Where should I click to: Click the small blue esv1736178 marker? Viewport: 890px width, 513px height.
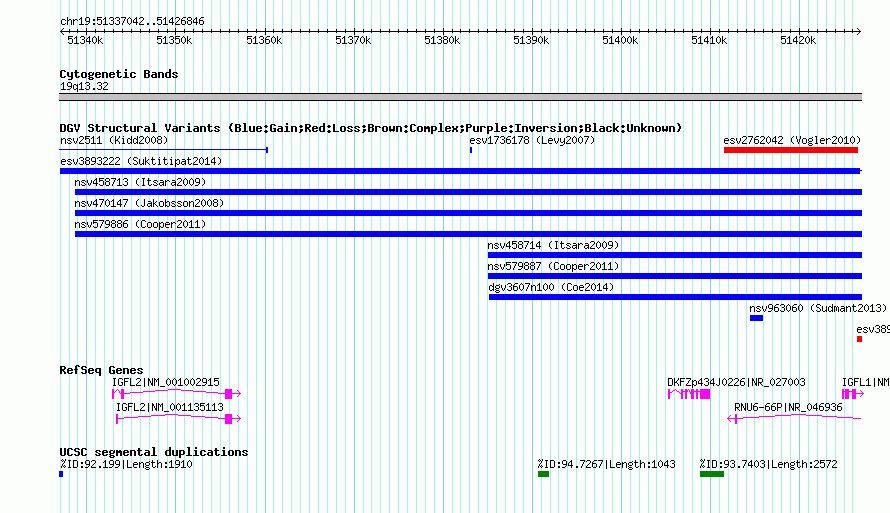point(471,150)
